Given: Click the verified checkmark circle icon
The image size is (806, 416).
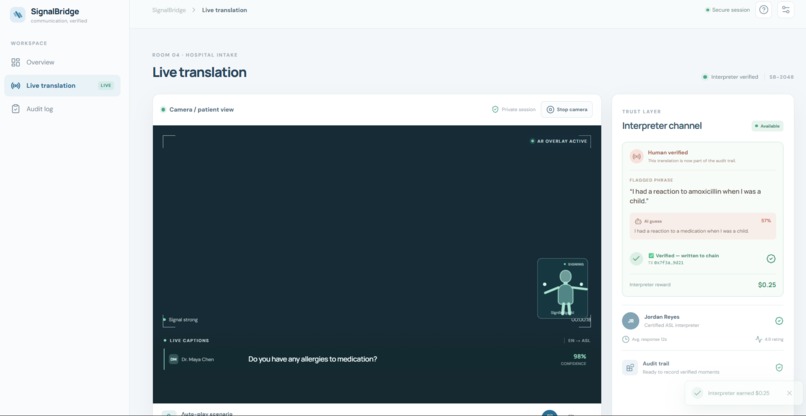Looking at the screenshot, I should point(636,259).
